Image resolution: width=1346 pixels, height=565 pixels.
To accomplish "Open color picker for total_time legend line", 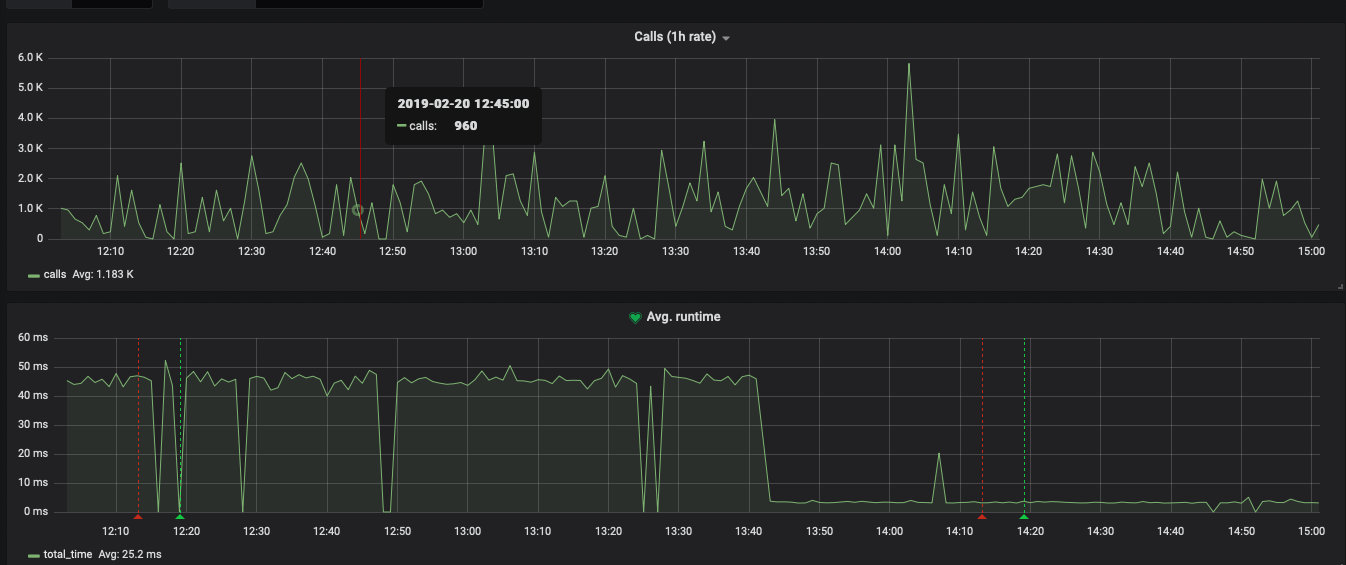I will 34,554.
